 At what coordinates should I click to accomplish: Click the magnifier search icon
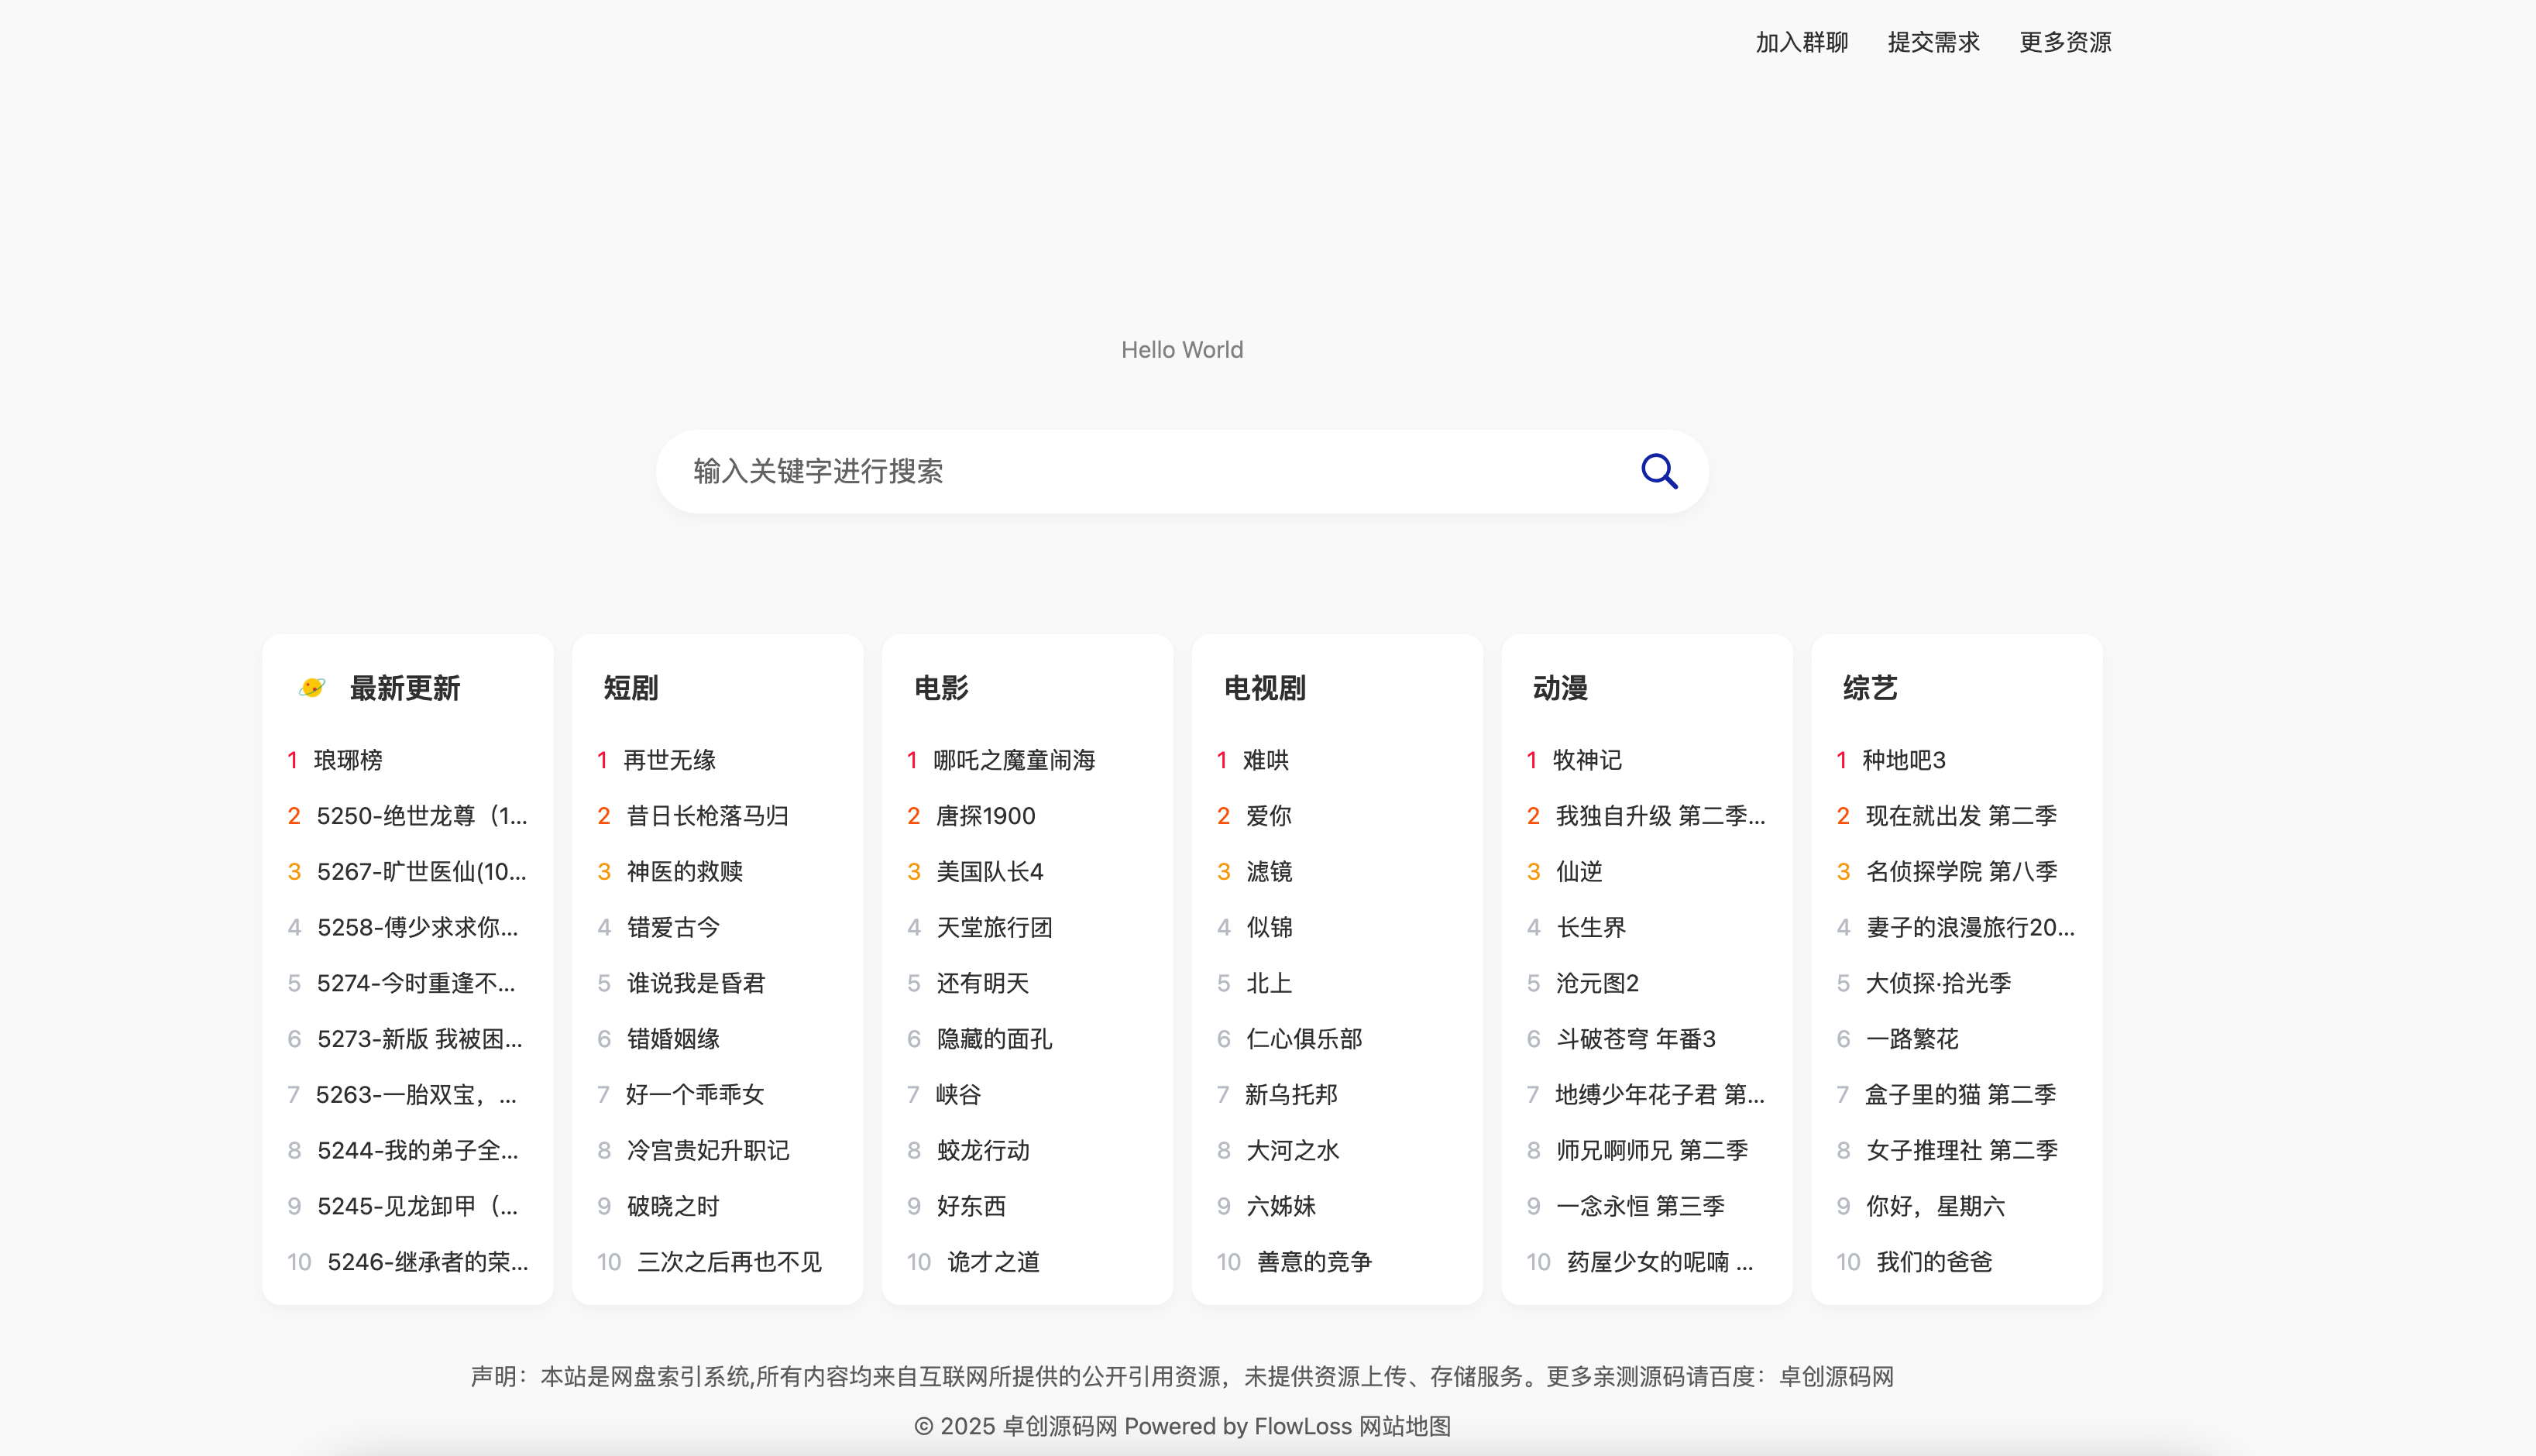1659,471
